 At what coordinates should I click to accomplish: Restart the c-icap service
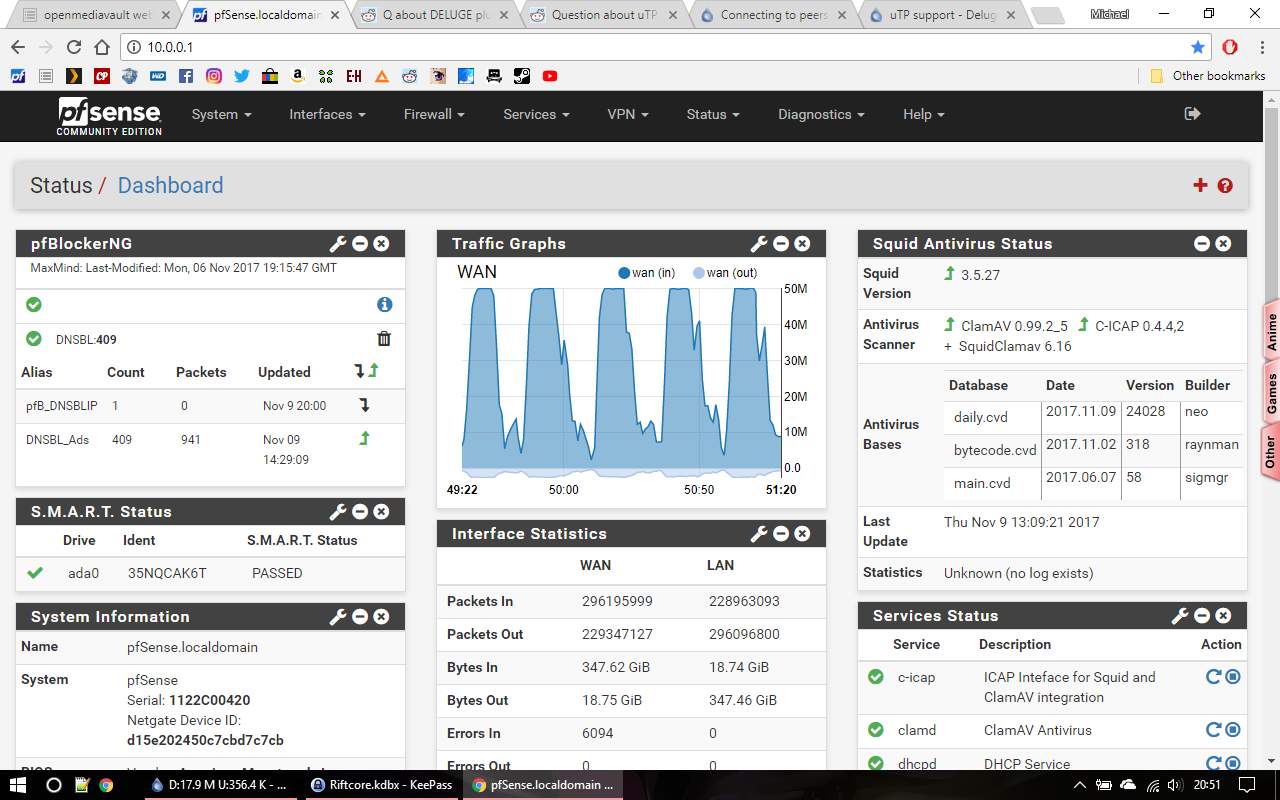point(1213,677)
